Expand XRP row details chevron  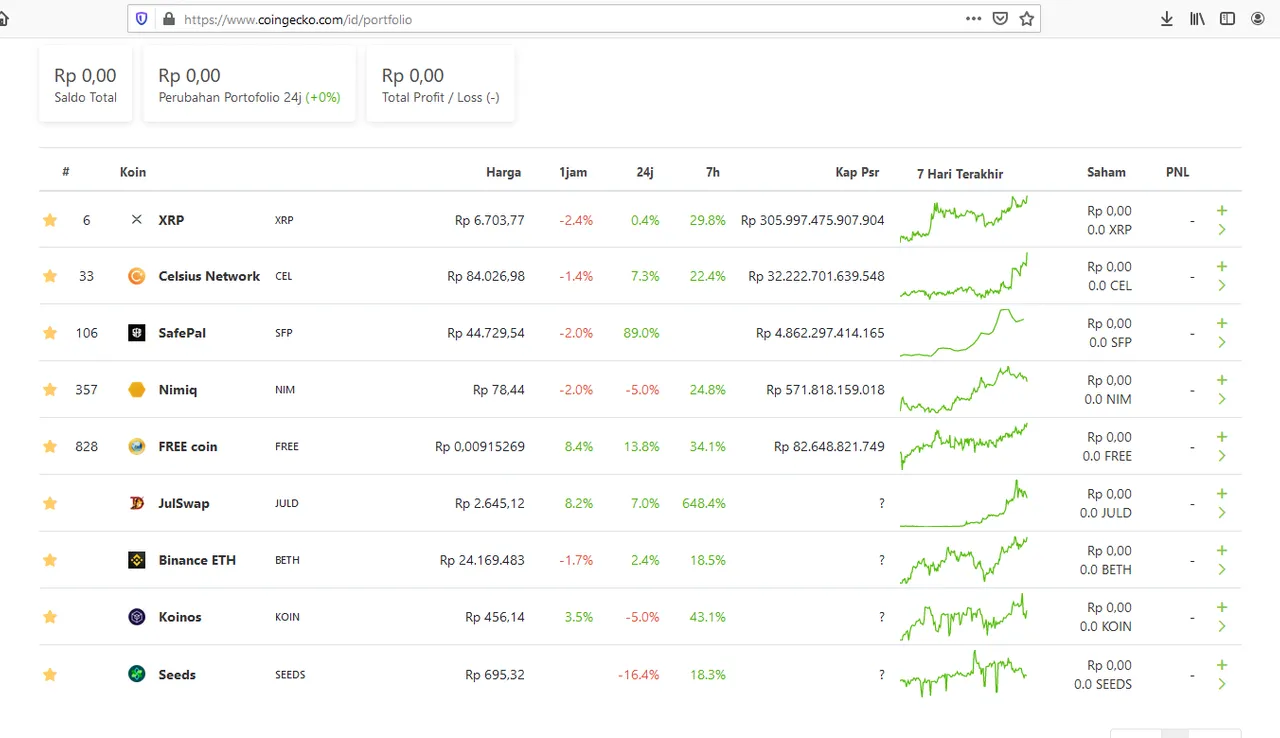(x=1222, y=230)
